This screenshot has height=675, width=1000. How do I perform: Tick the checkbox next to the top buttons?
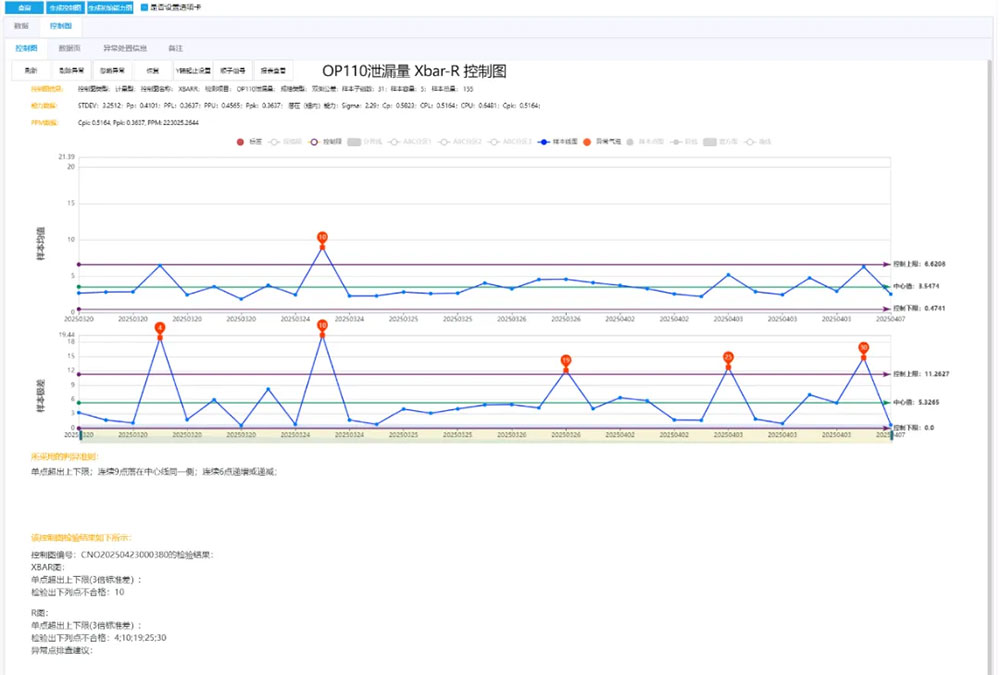click(144, 7)
